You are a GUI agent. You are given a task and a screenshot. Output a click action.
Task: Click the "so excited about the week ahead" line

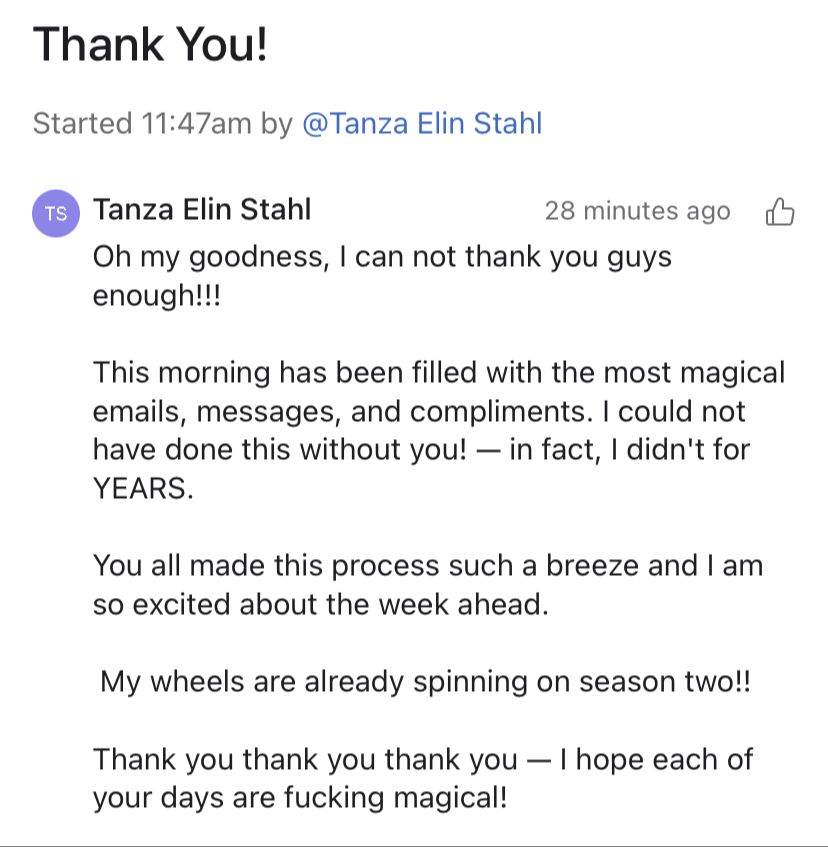click(x=320, y=605)
